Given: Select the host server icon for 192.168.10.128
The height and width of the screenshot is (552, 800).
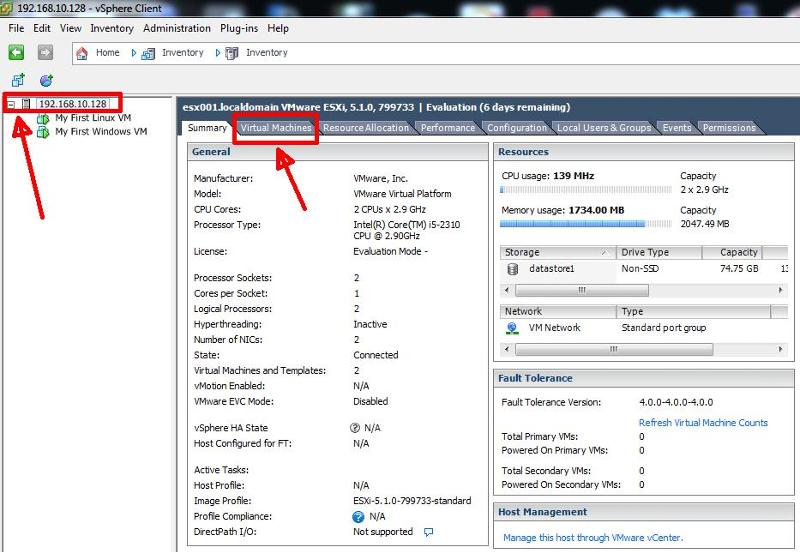Looking at the screenshot, I should pyautogui.click(x=26, y=104).
